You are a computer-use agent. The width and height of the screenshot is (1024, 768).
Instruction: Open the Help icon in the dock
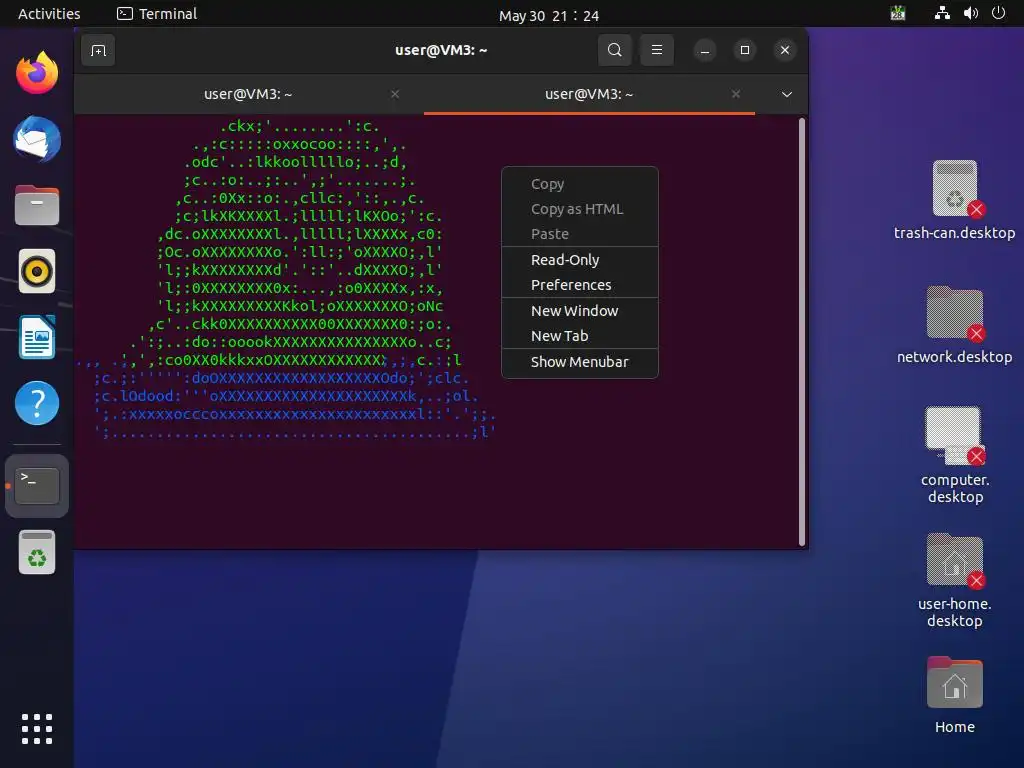click(37, 403)
